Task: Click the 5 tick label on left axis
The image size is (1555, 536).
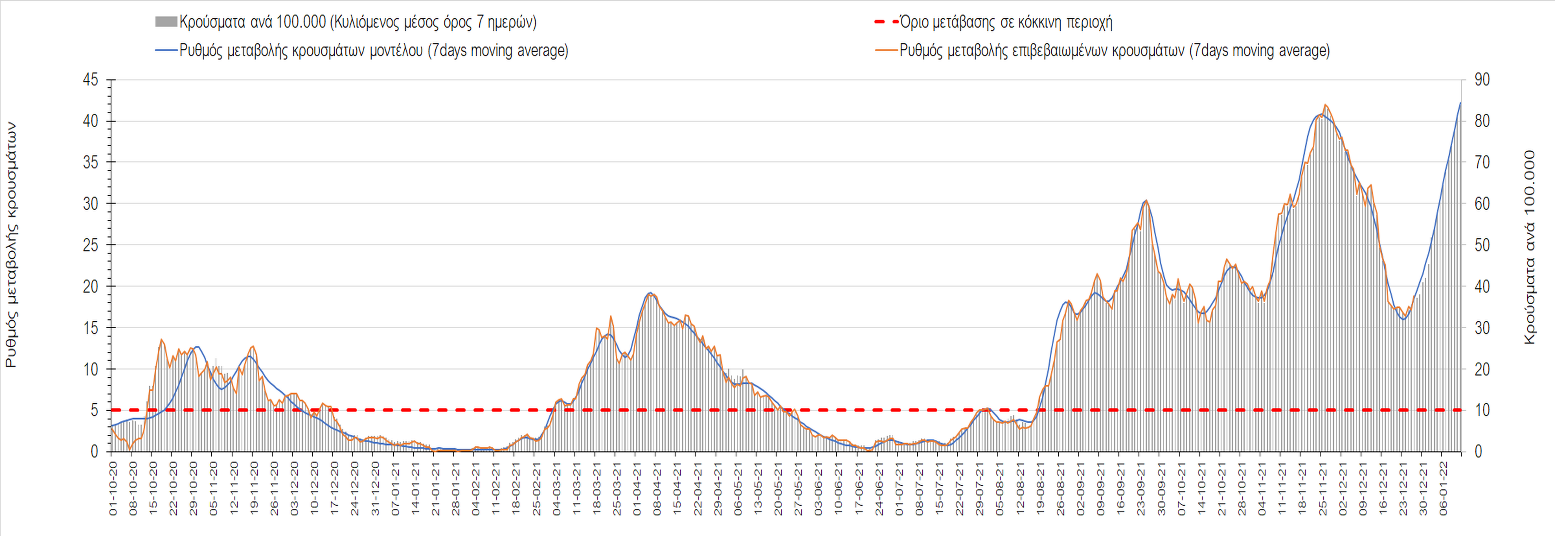Action: [x=94, y=410]
